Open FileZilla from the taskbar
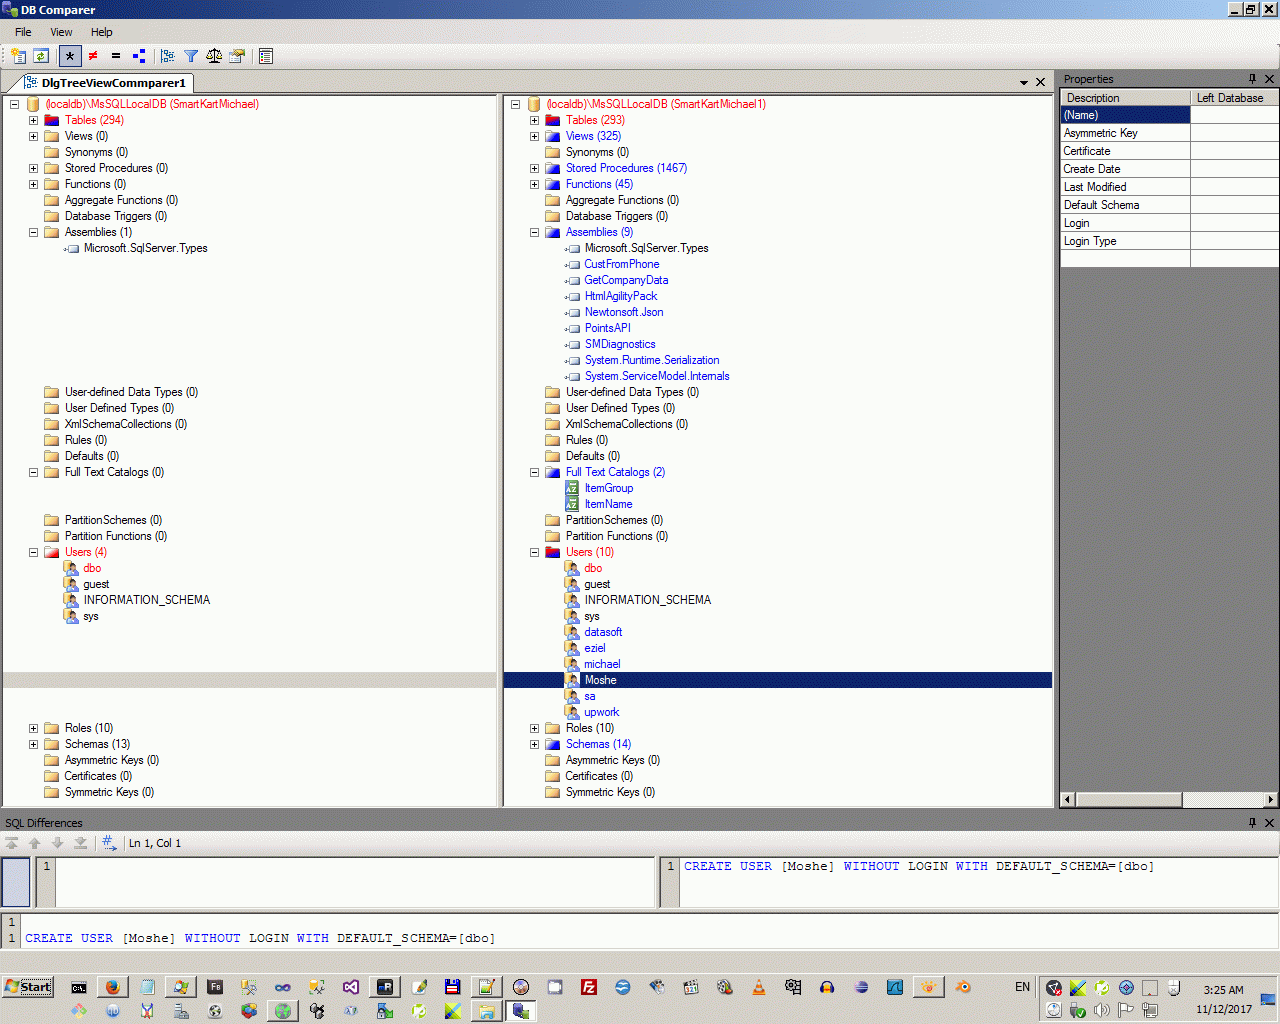This screenshot has width=1280, height=1024. click(589, 987)
